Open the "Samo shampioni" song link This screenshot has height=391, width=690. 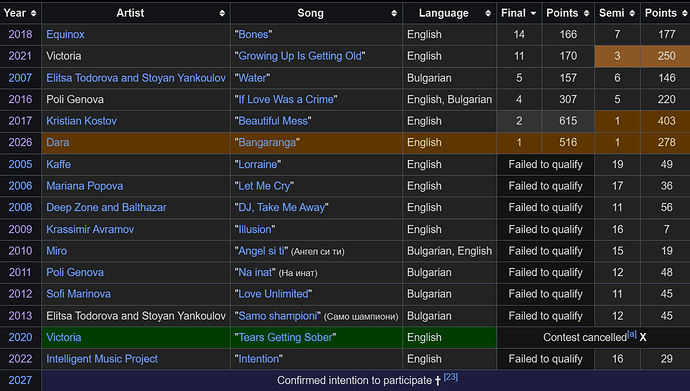tap(278, 316)
